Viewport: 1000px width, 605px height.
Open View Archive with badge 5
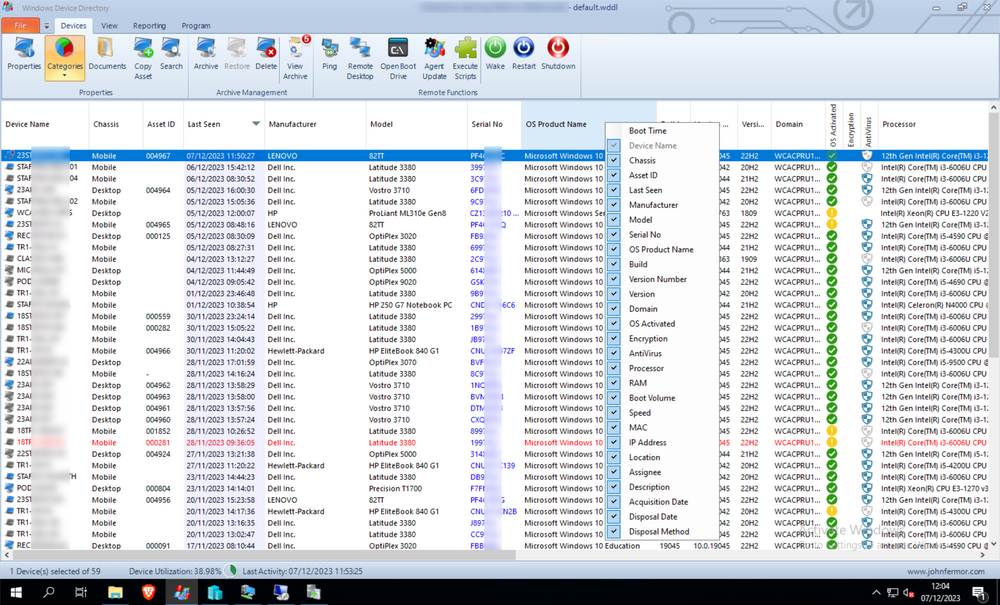click(295, 59)
